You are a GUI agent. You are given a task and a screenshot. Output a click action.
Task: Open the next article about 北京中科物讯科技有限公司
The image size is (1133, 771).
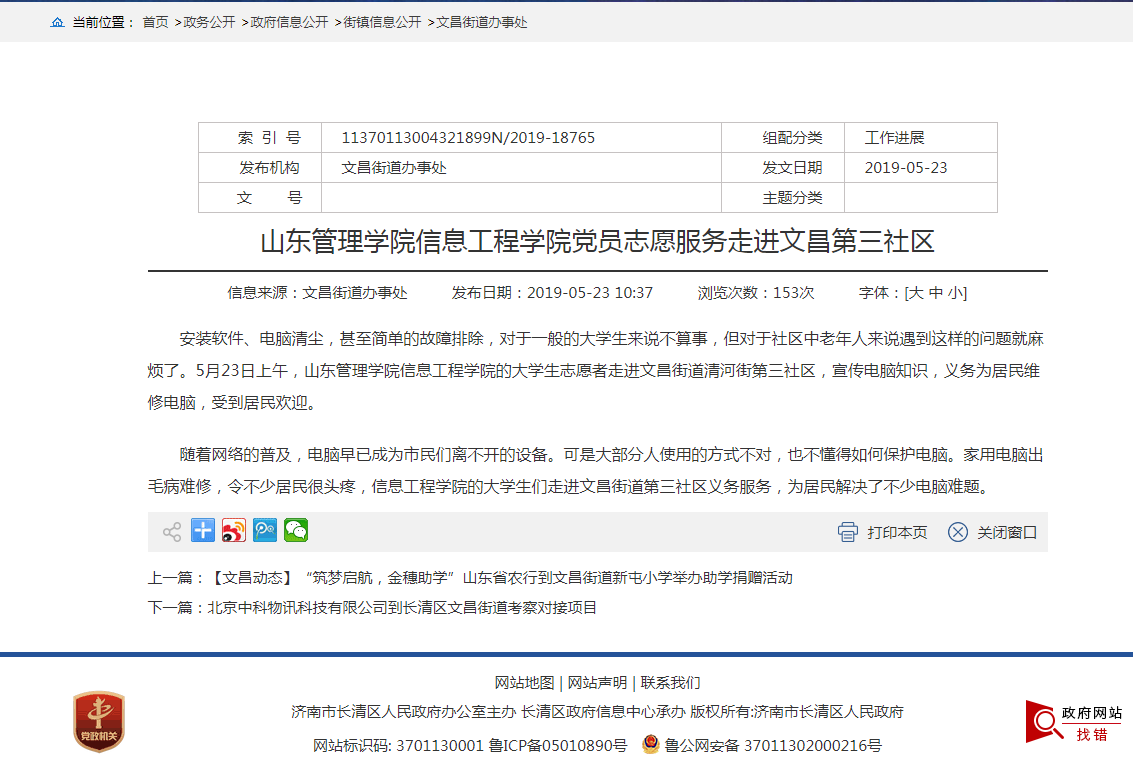click(x=401, y=608)
